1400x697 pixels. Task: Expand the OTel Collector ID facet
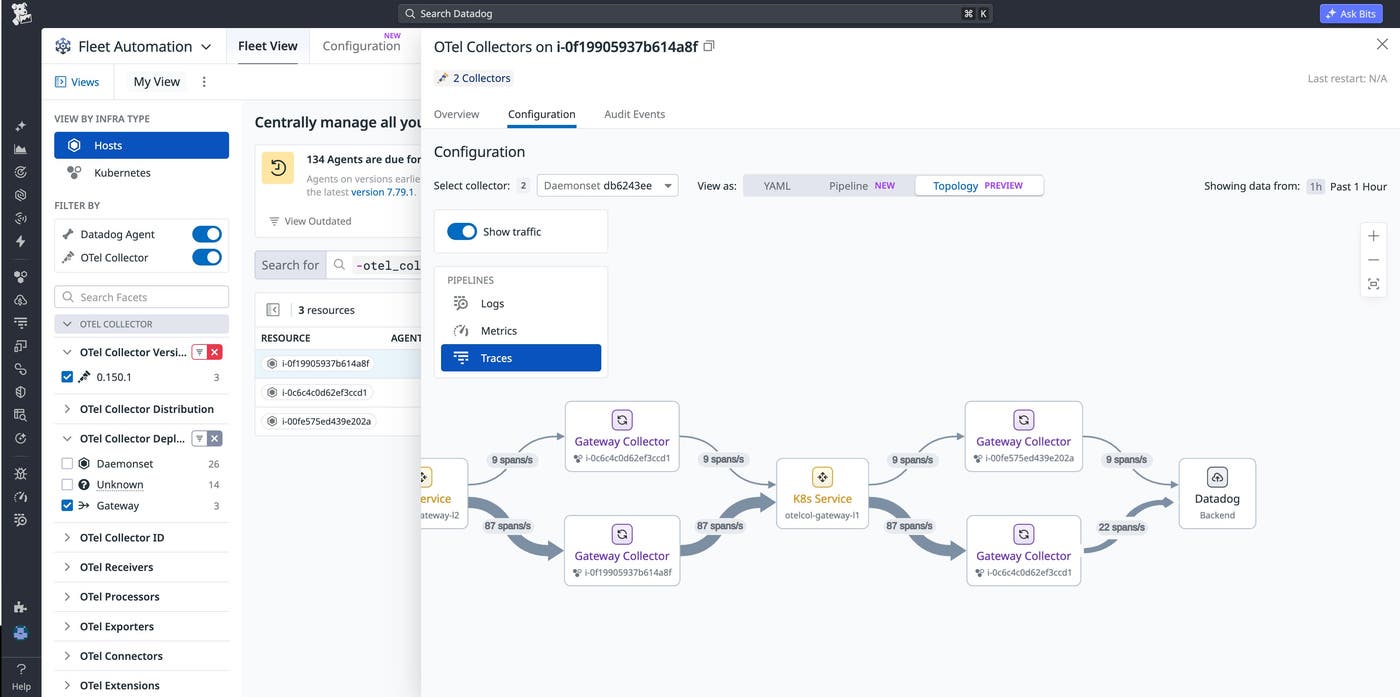(x=67, y=538)
